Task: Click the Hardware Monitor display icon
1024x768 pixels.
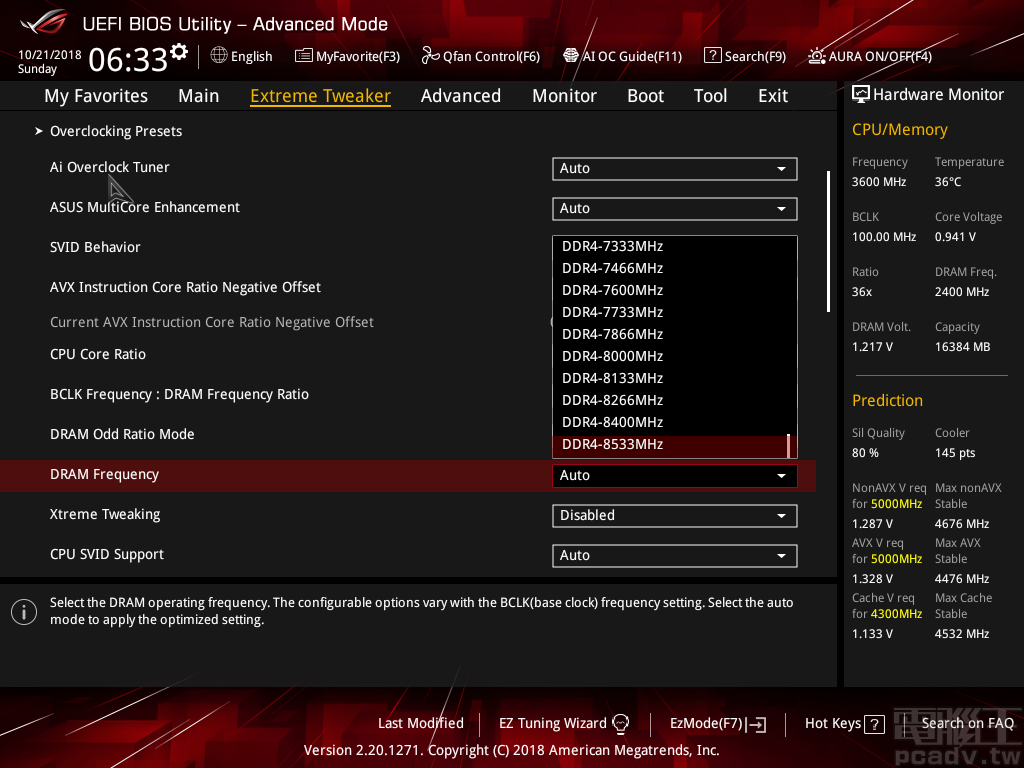Action: [x=861, y=94]
